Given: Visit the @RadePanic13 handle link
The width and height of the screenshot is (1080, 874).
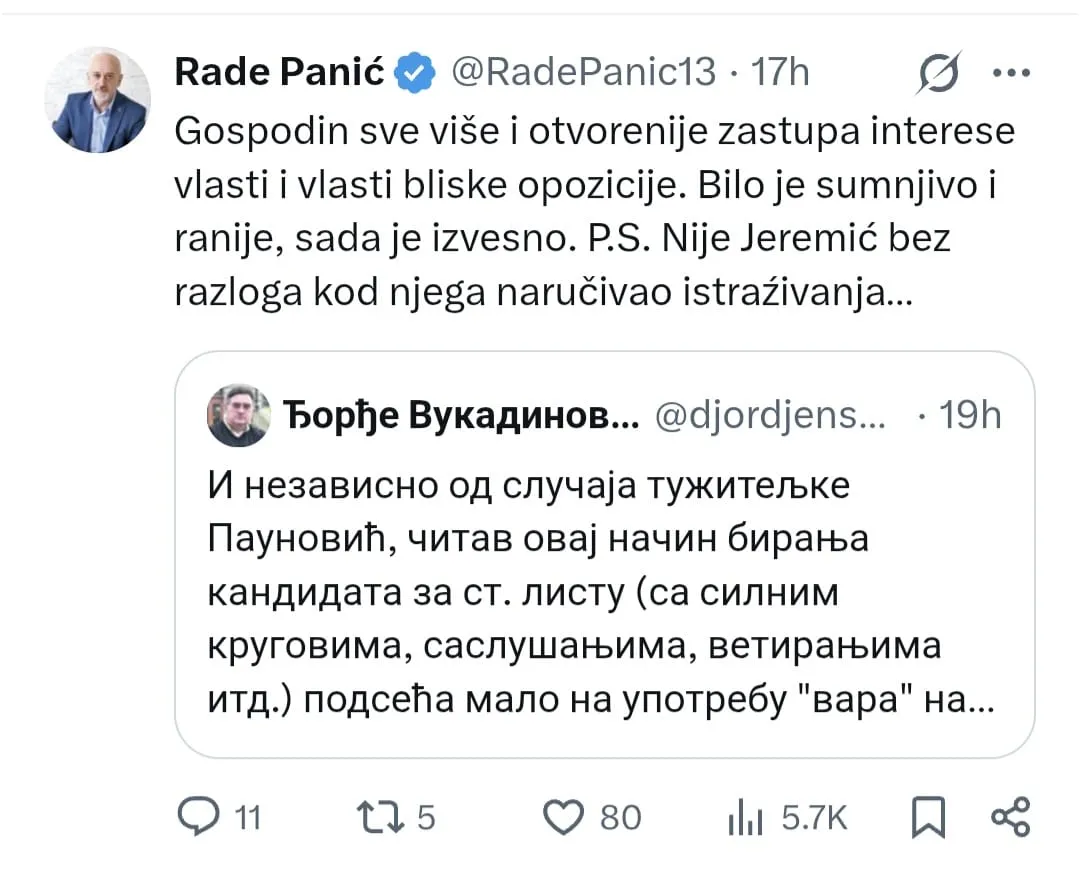Looking at the screenshot, I should coord(583,72).
